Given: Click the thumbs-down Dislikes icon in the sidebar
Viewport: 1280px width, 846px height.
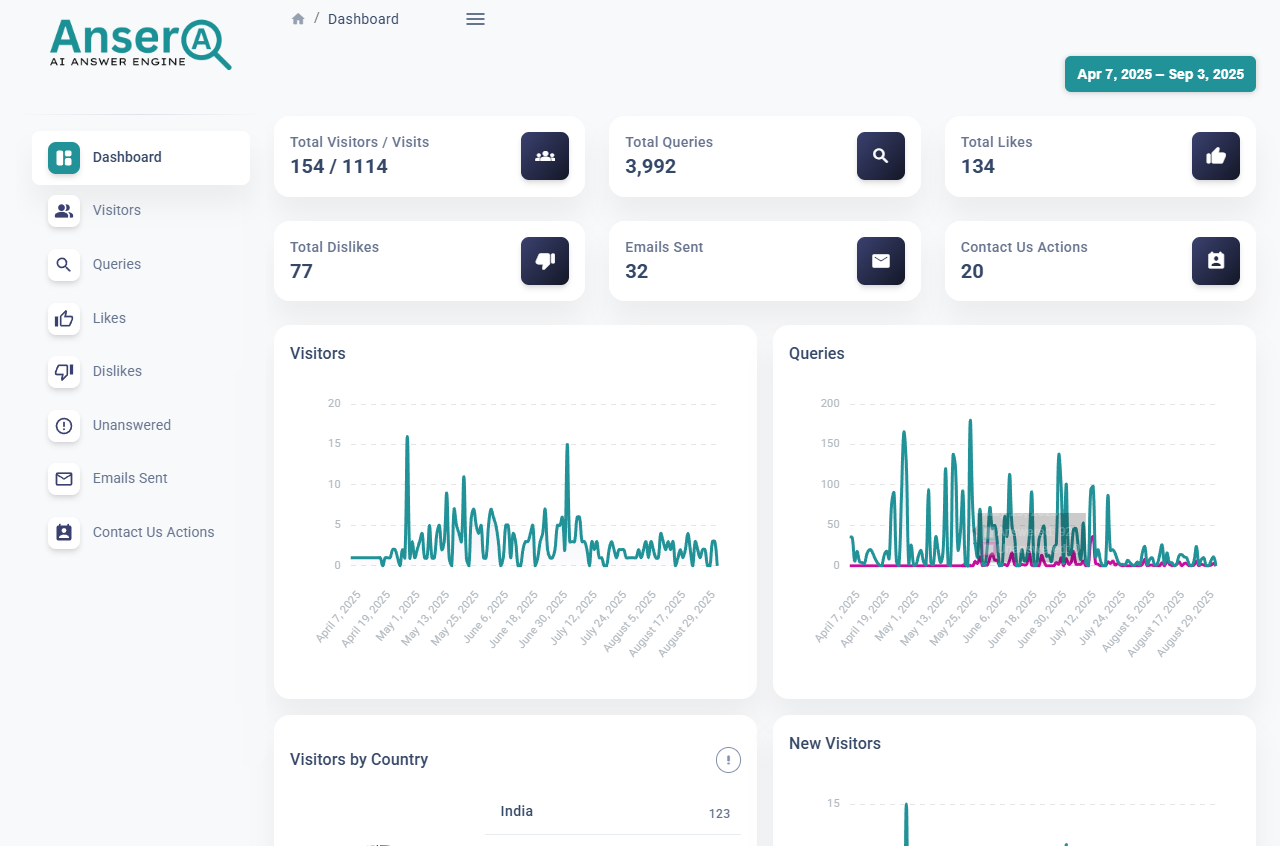Looking at the screenshot, I should pyautogui.click(x=63, y=372).
